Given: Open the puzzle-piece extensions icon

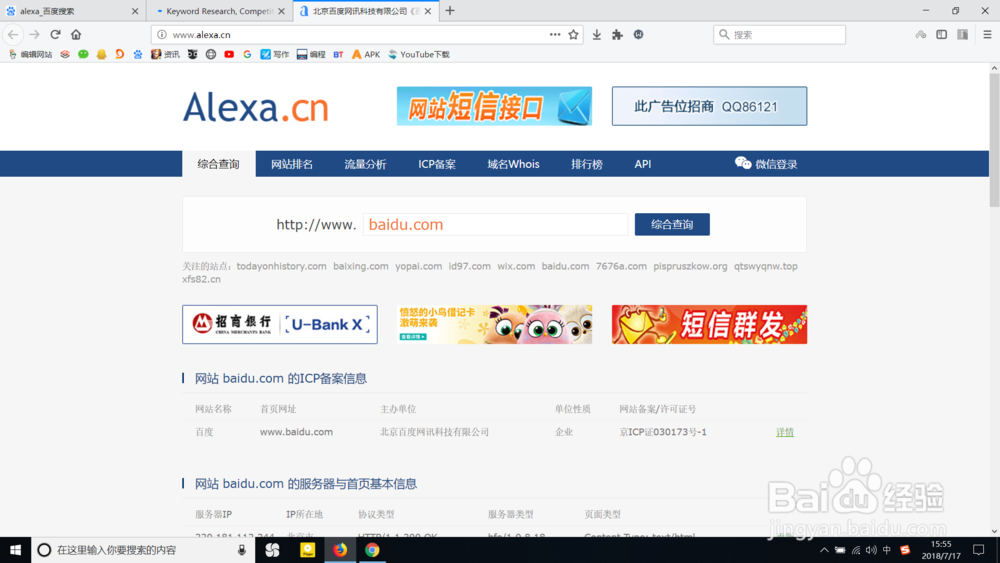Looking at the screenshot, I should (x=617, y=34).
